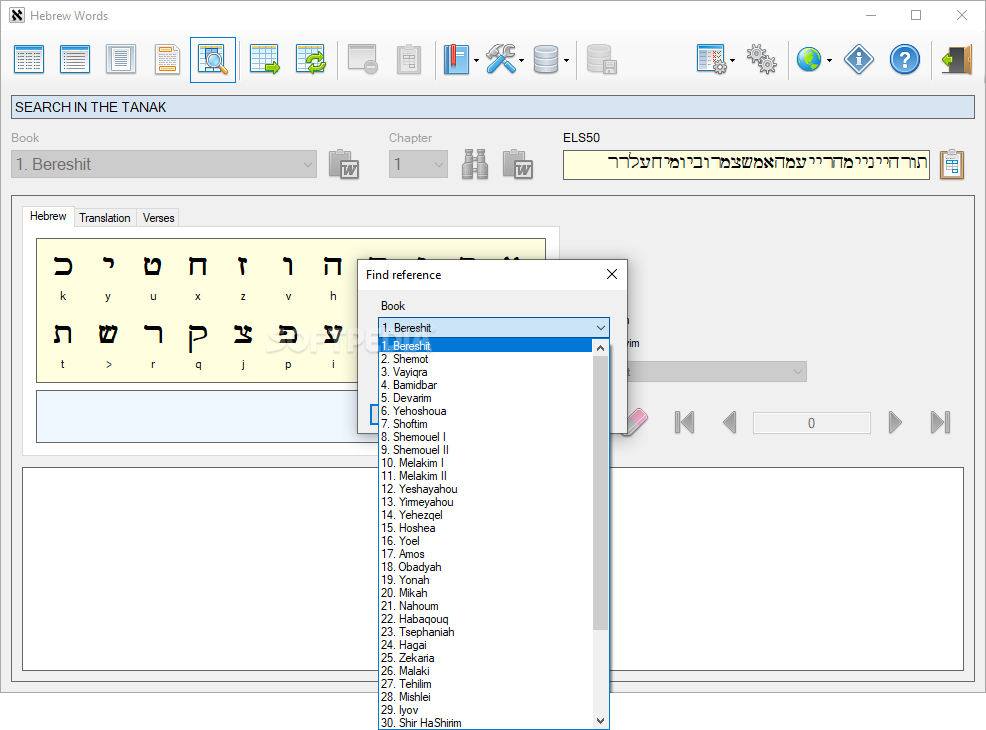The height and width of the screenshot is (730, 986).
Task: Click Word clipboard icon beside Chapter dropdown
Action: pyautogui.click(x=518, y=164)
